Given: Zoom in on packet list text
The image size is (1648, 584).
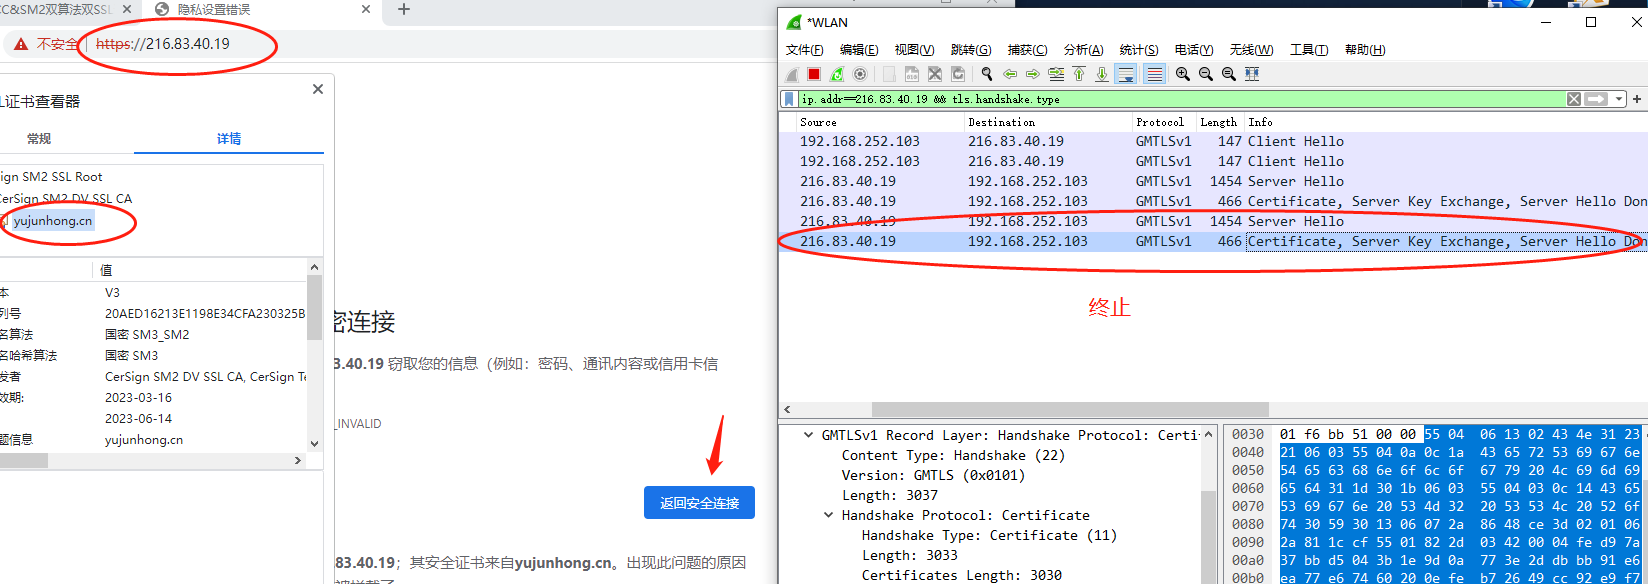Looking at the screenshot, I should [x=1183, y=74].
